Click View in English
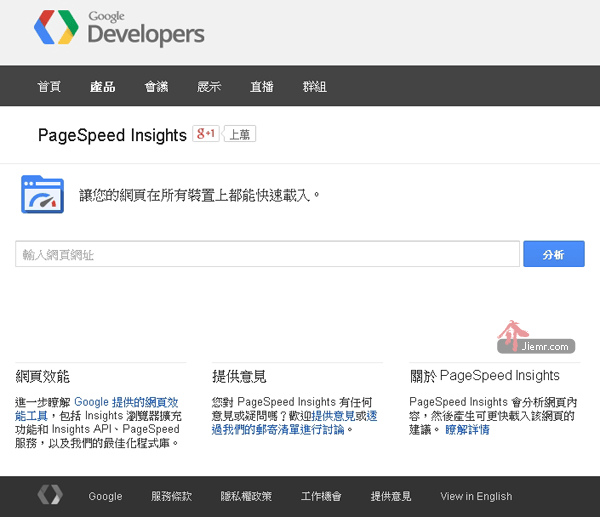The height and width of the screenshot is (517, 600). [x=476, y=496]
